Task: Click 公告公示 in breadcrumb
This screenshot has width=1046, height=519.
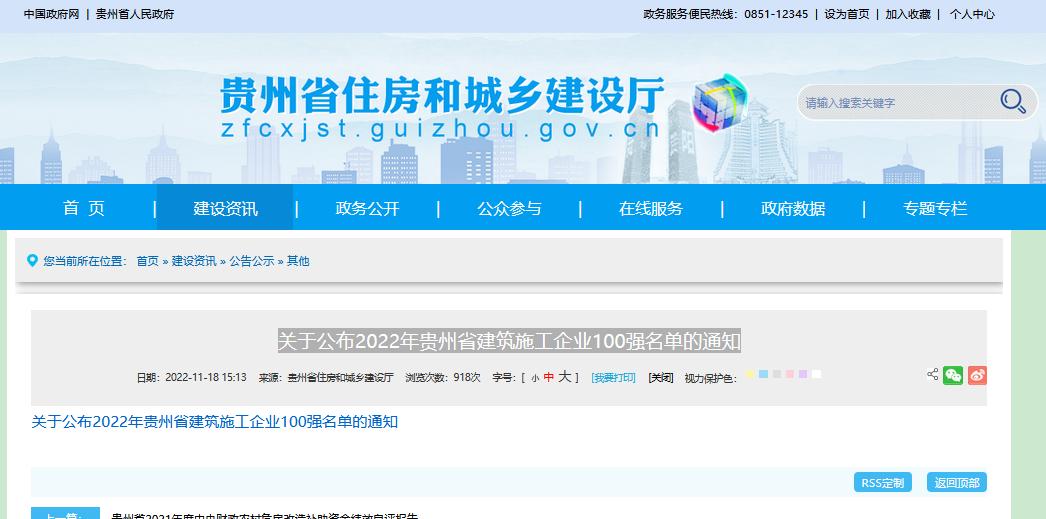Action: pyautogui.click(x=252, y=261)
